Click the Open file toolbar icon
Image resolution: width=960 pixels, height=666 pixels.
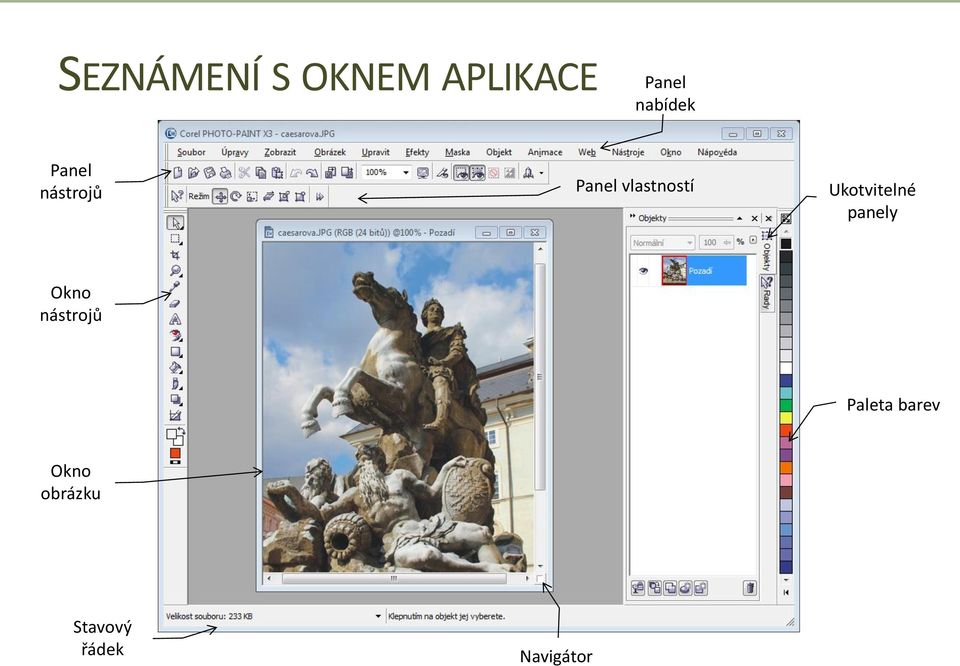(194, 173)
